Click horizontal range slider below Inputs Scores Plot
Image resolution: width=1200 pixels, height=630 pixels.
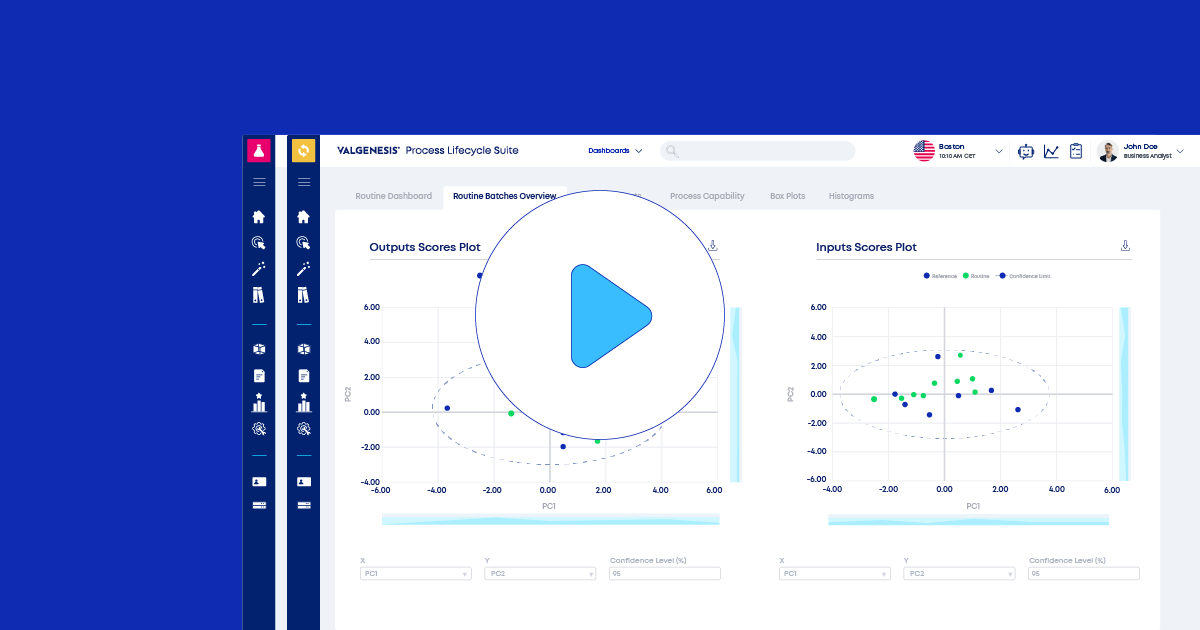tap(968, 520)
